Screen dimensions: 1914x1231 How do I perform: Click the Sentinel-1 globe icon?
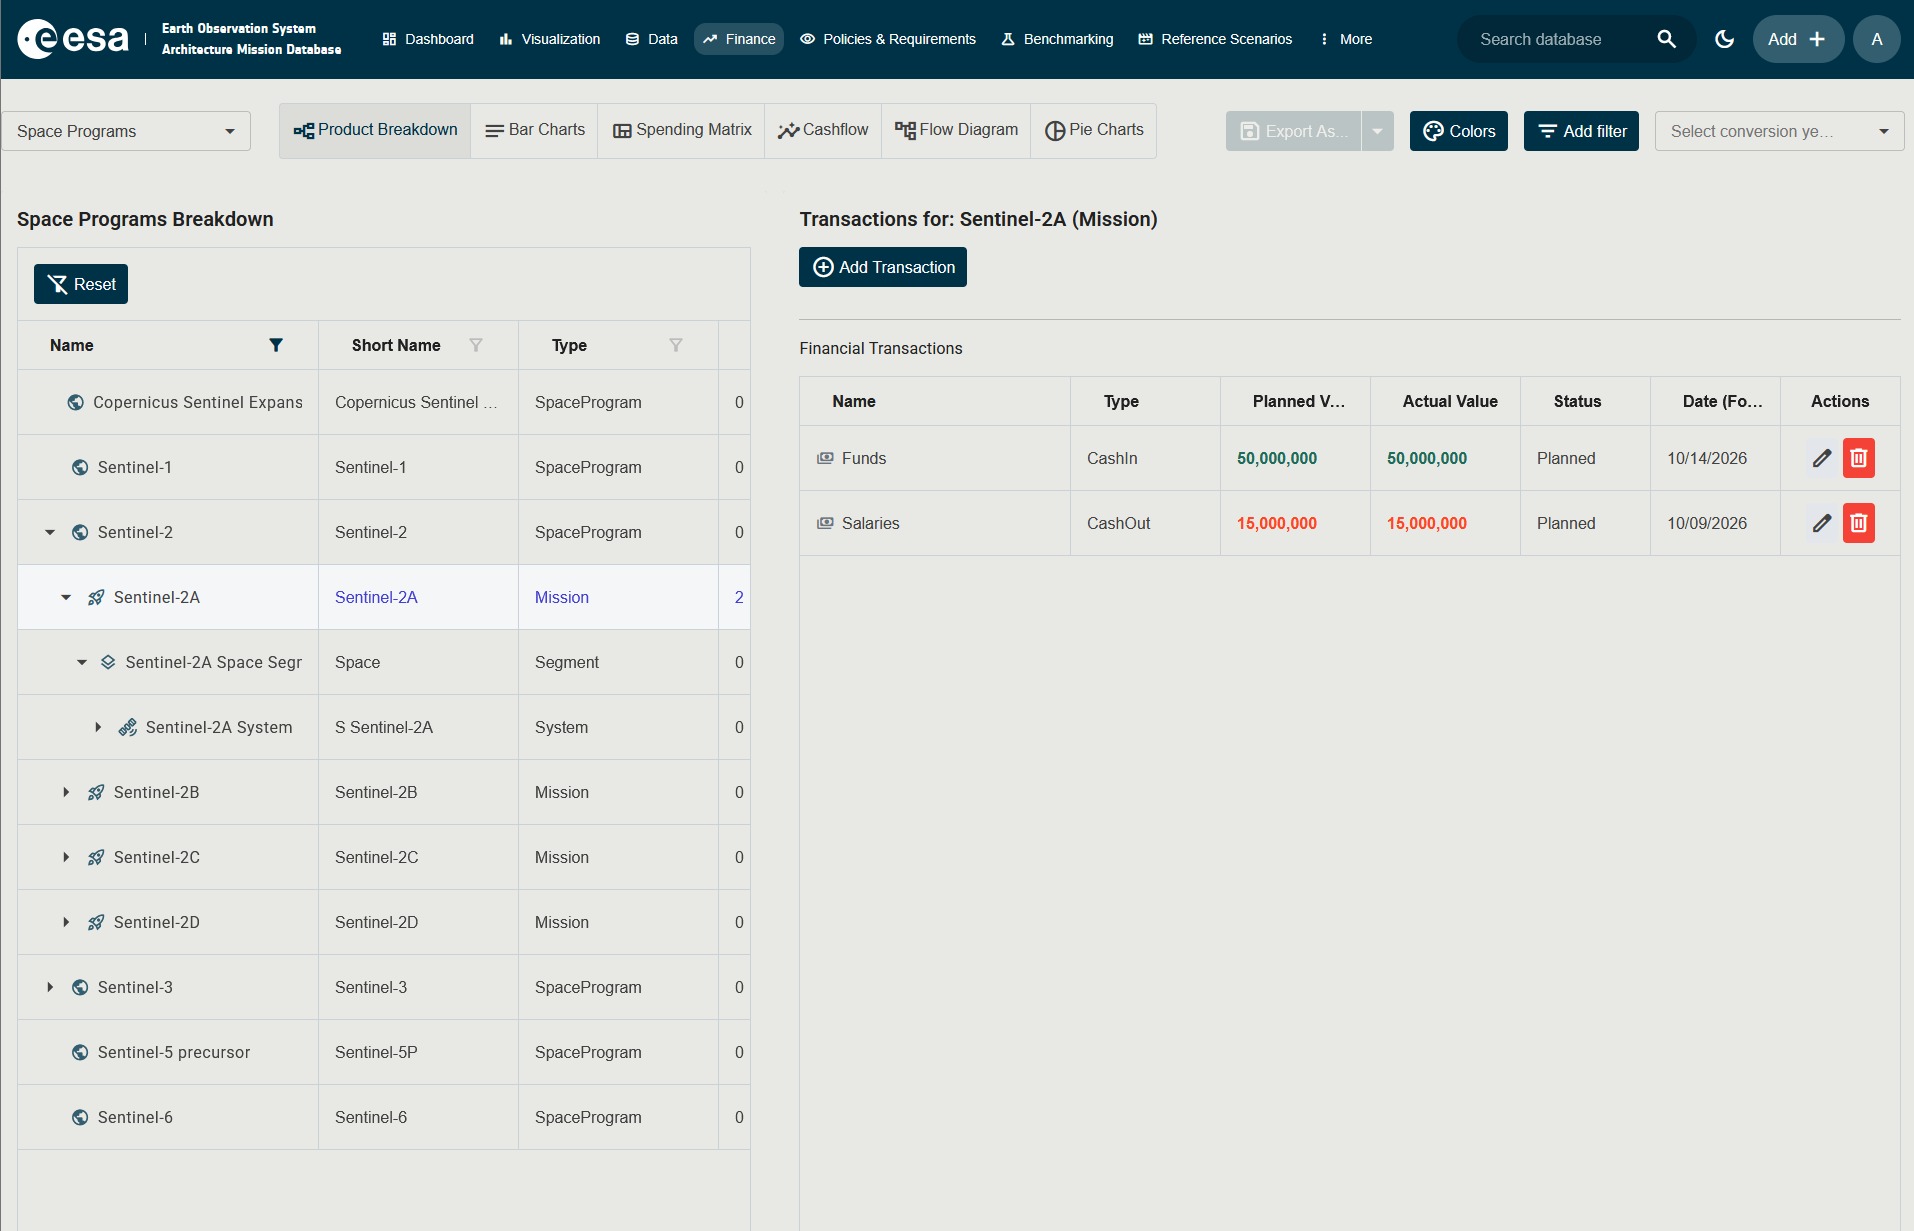[80, 467]
